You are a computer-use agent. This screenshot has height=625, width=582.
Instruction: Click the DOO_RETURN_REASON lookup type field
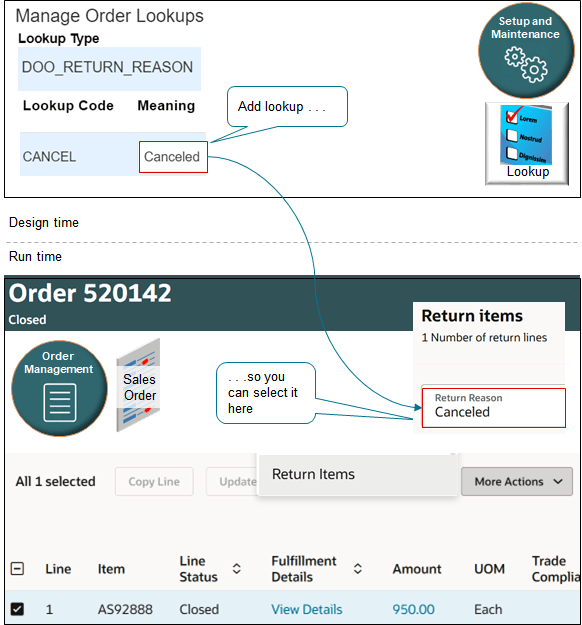click(109, 69)
